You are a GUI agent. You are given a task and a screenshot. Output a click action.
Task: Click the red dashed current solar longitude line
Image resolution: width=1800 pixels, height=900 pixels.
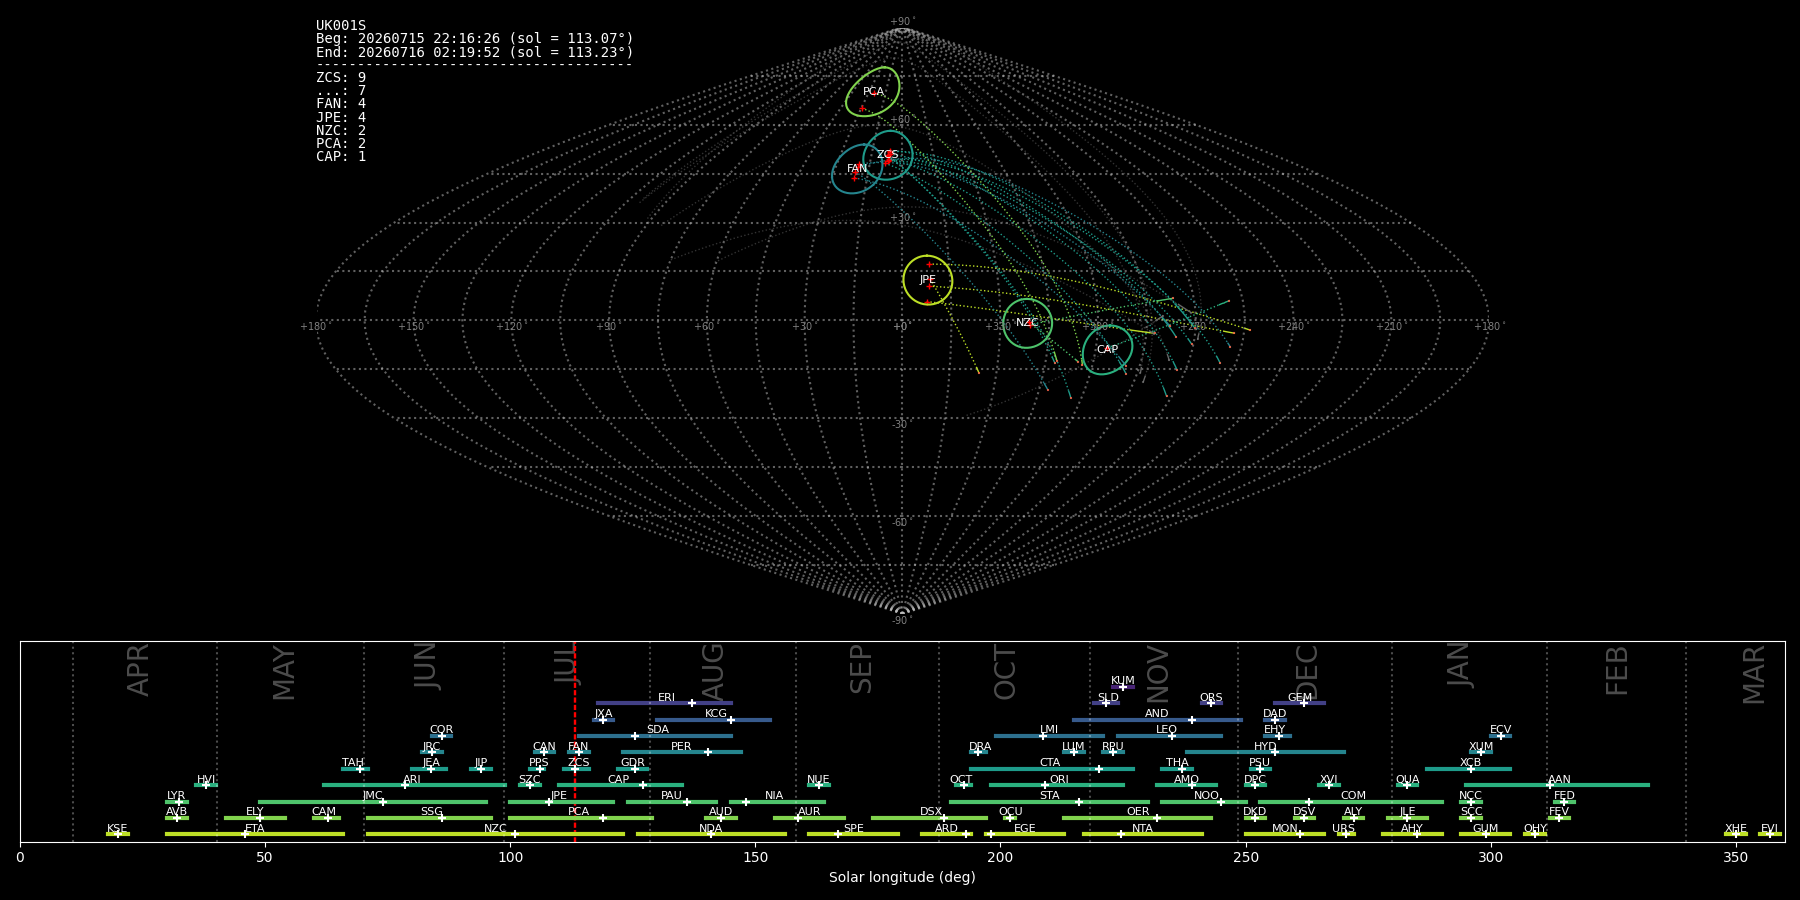coord(575,741)
